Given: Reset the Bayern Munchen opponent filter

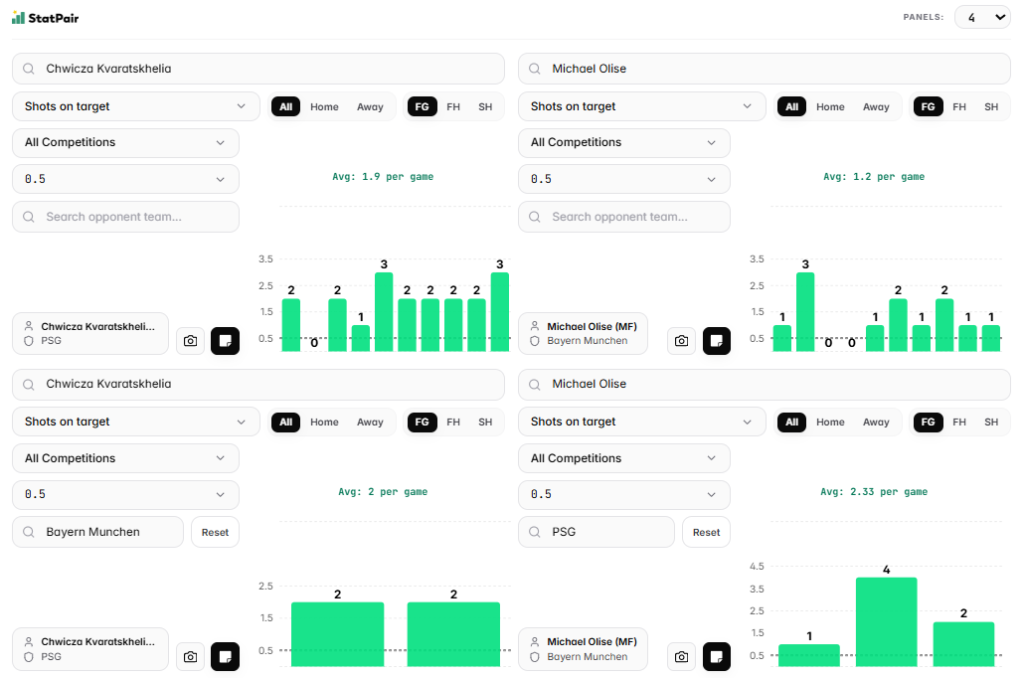Looking at the screenshot, I should coord(215,532).
